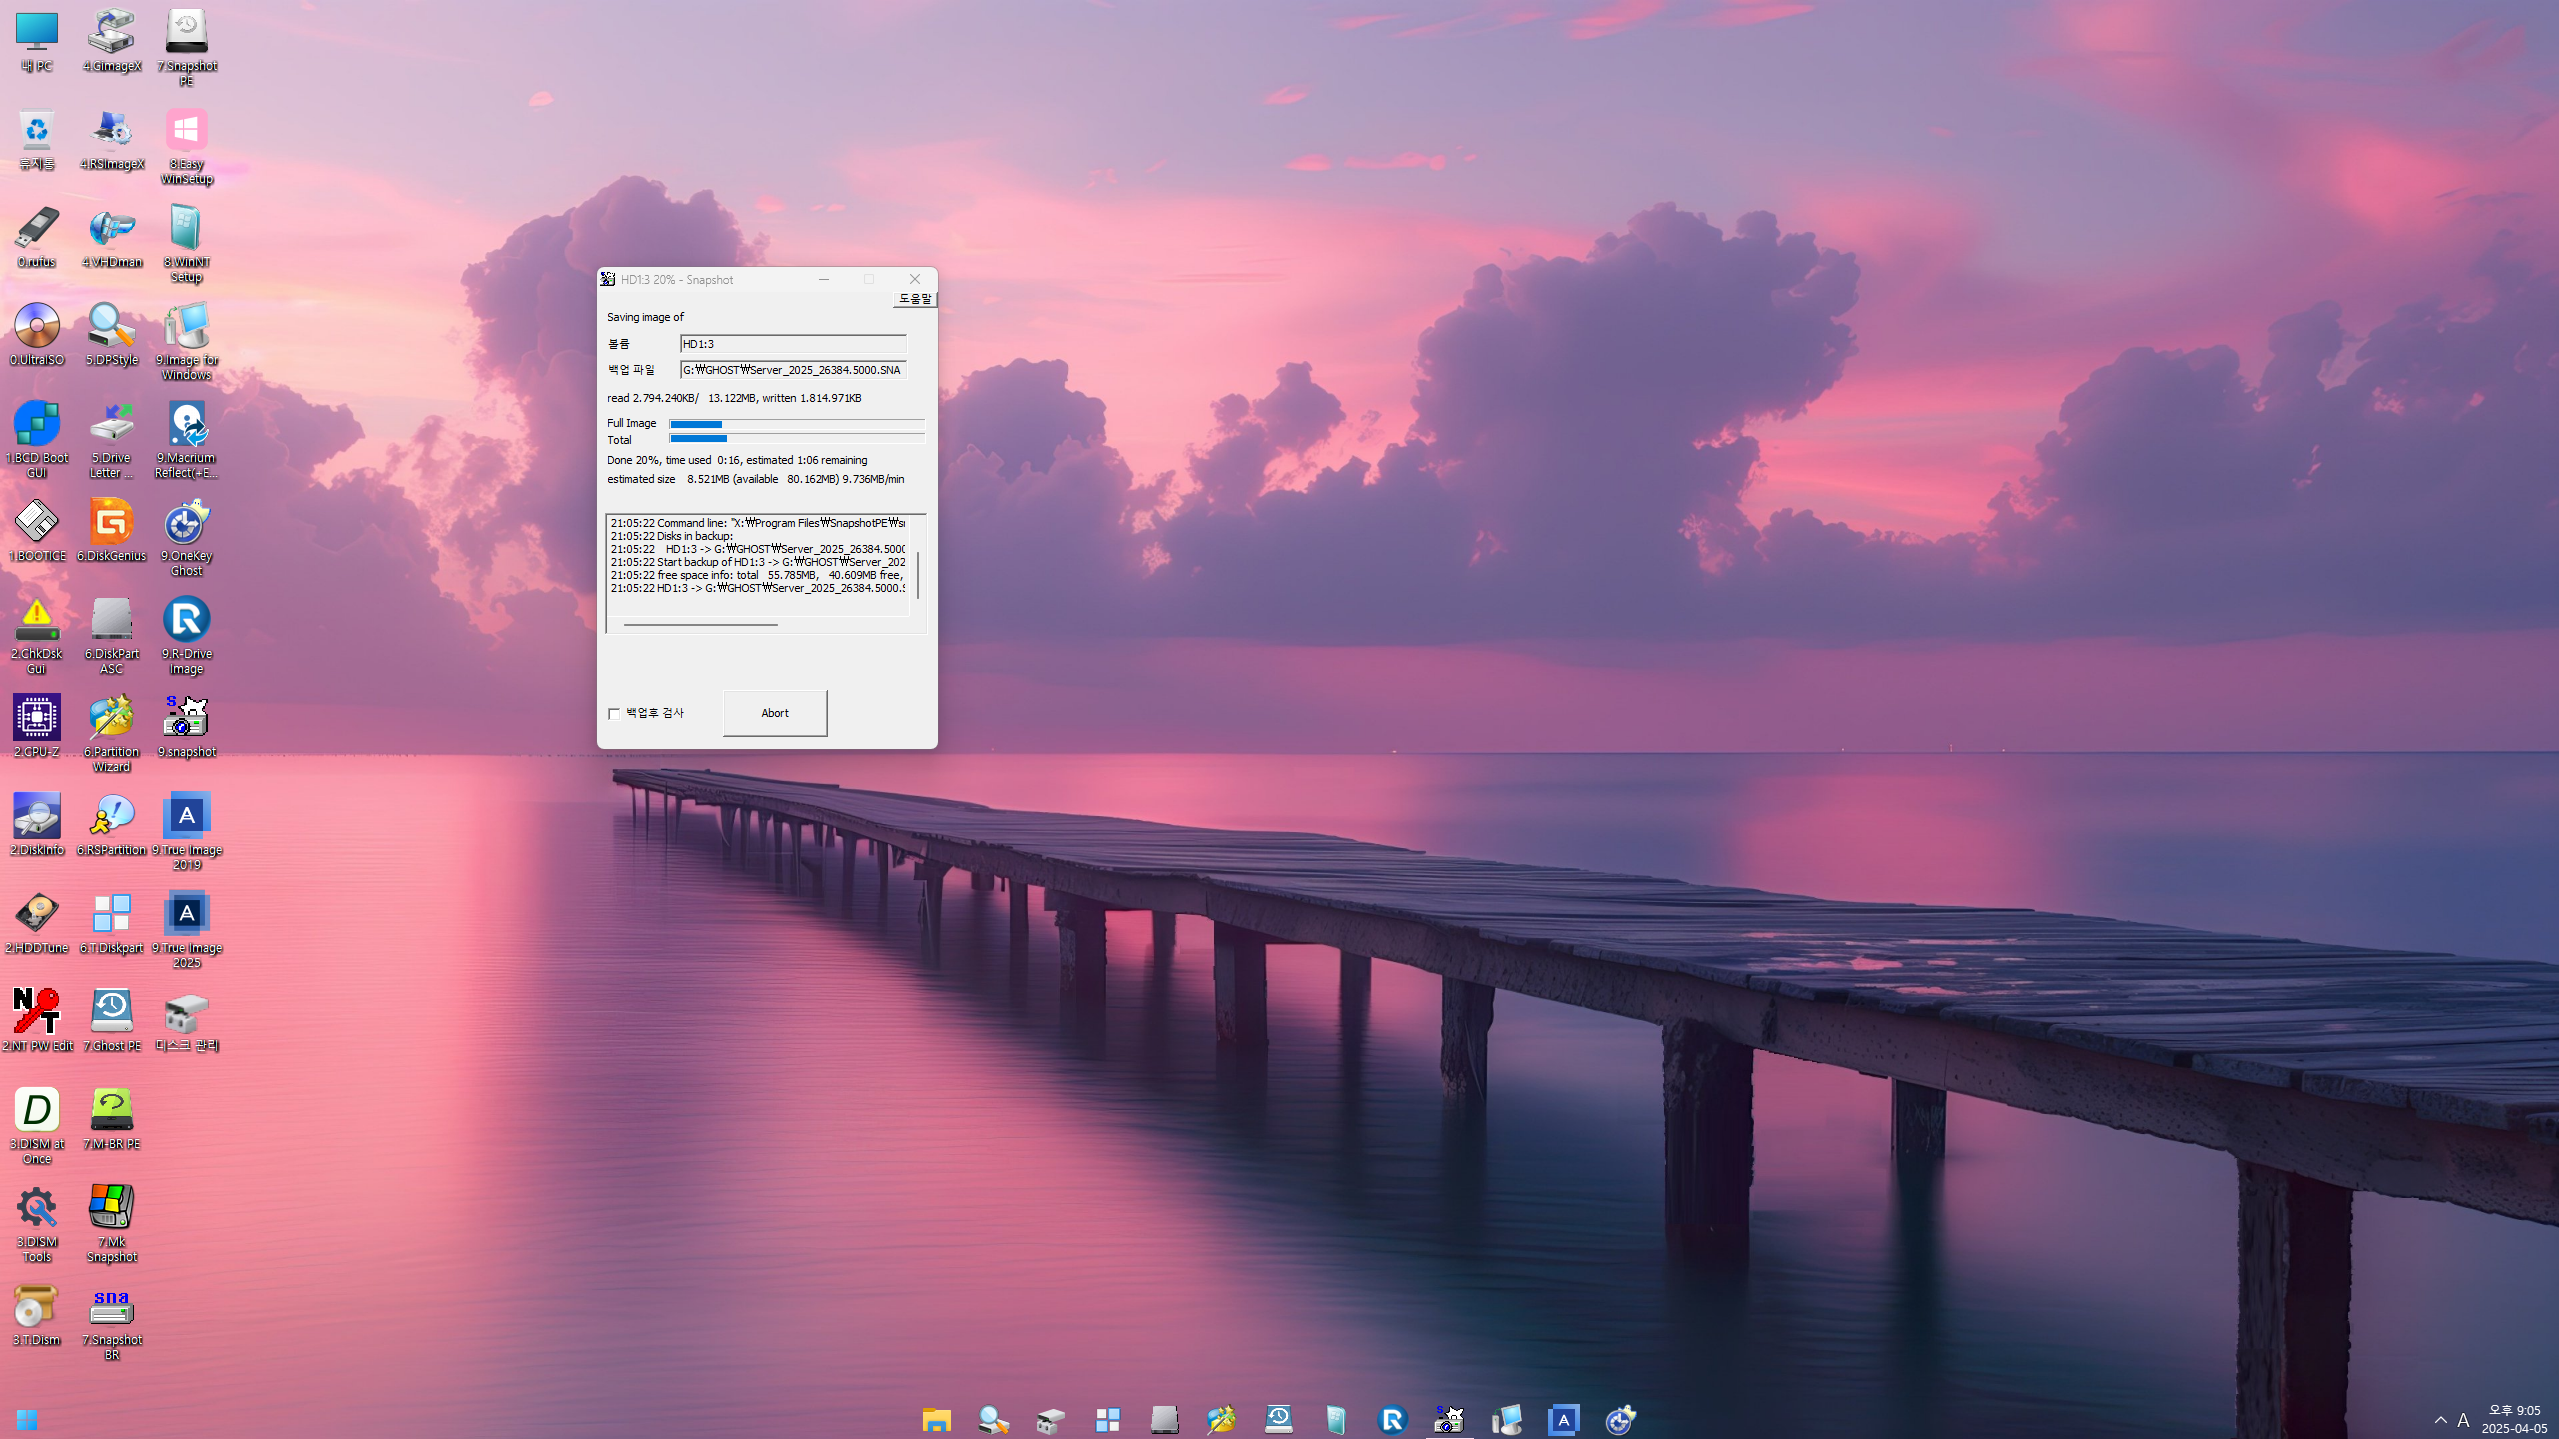Click the 도움말 help button
2559x1439 pixels.
(x=914, y=299)
